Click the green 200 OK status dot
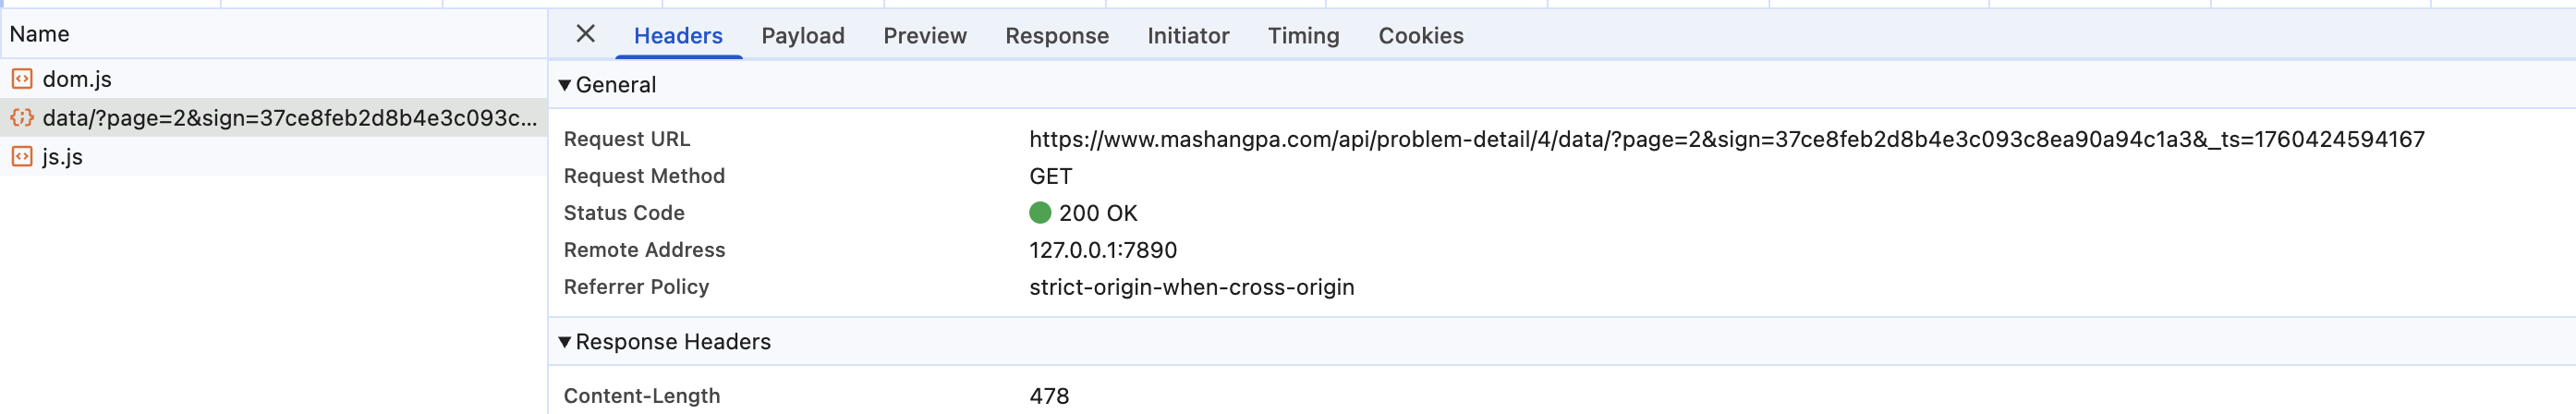The width and height of the screenshot is (2576, 414). [1040, 213]
